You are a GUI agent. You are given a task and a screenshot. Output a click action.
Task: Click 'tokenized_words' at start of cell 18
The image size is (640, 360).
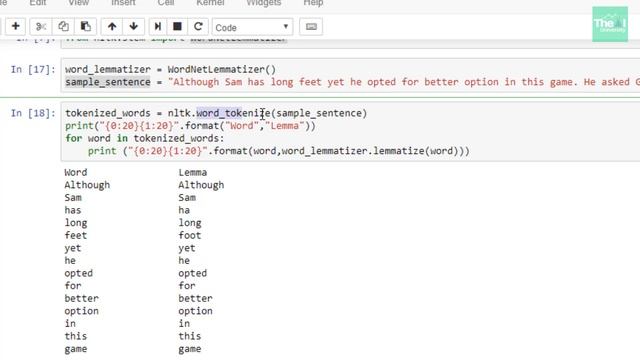108,113
